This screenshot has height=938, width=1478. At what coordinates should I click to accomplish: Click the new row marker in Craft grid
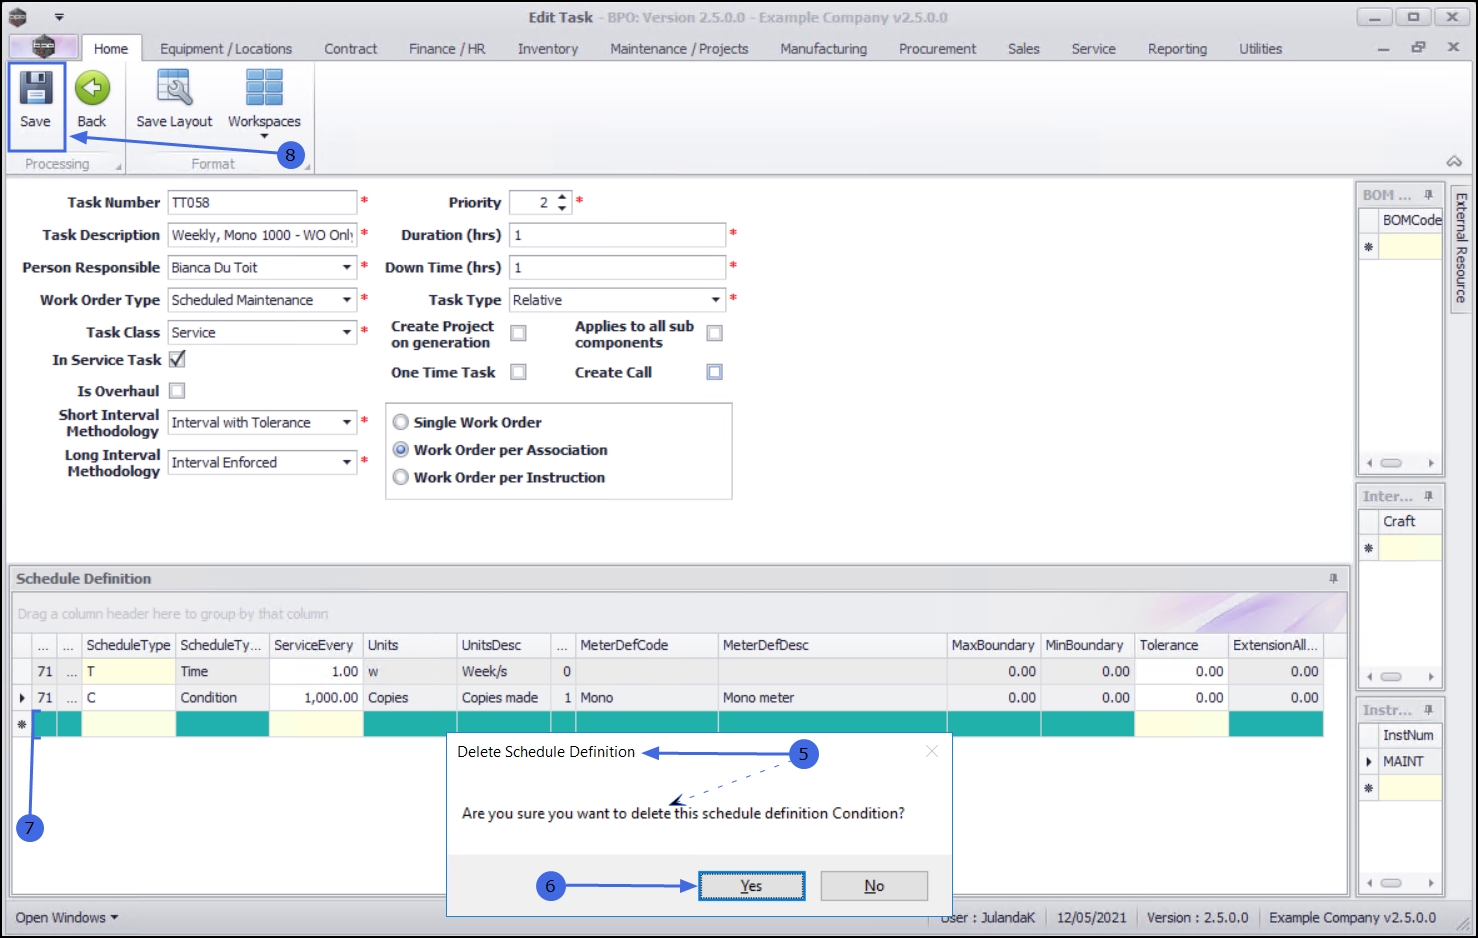(1369, 548)
